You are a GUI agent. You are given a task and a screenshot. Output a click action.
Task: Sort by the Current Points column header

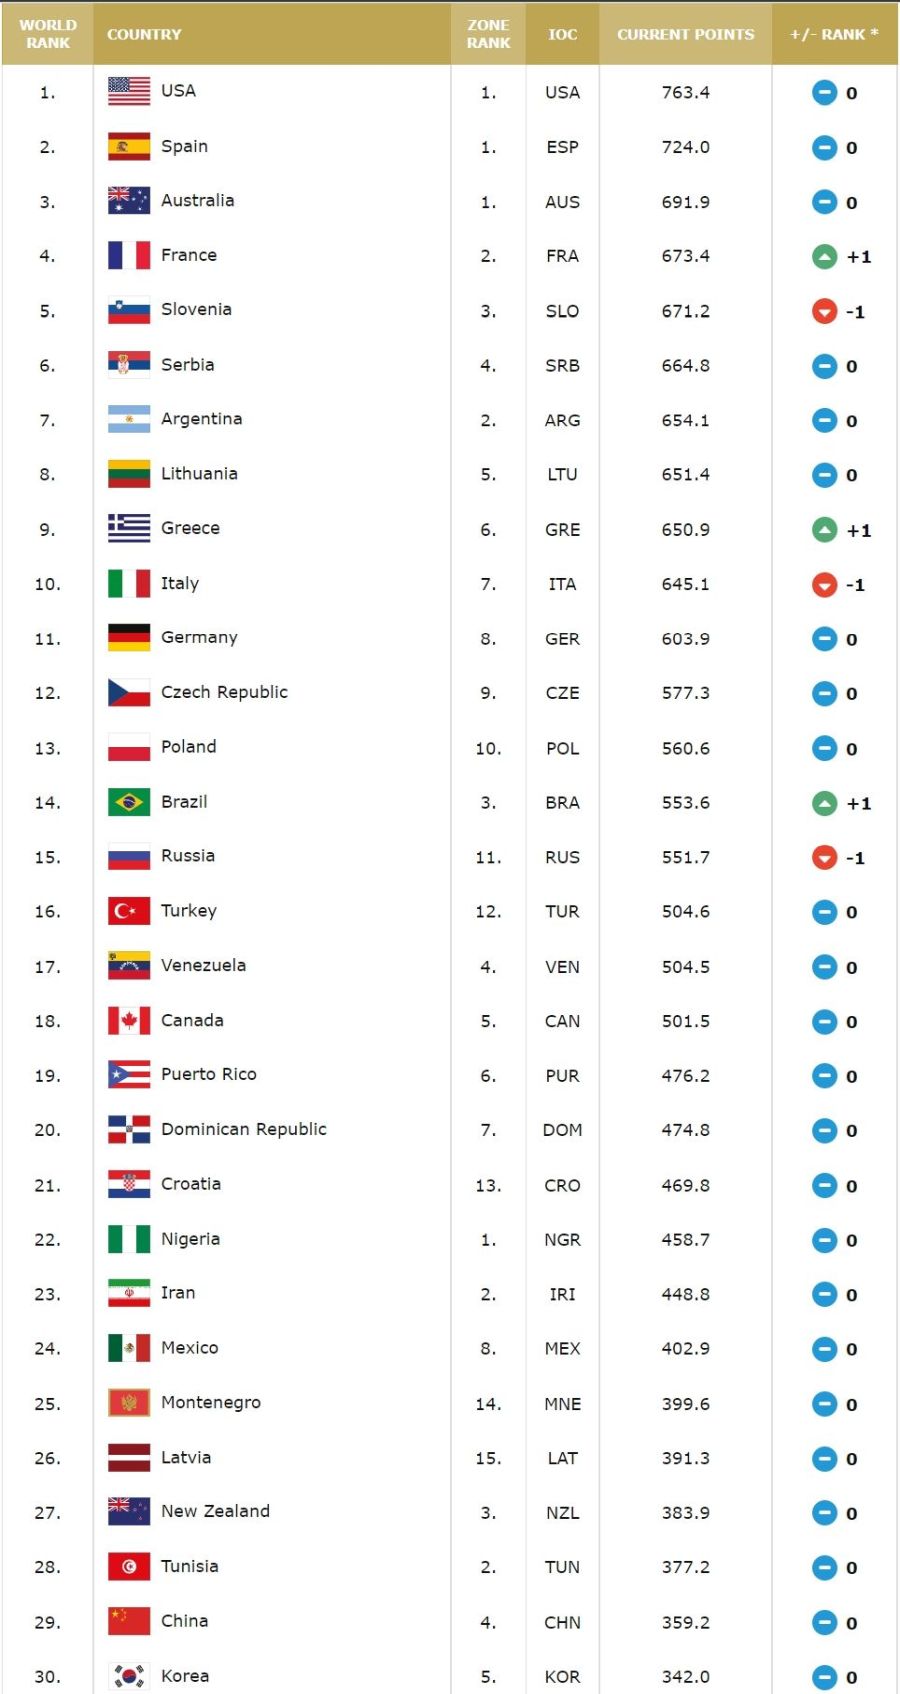(685, 34)
